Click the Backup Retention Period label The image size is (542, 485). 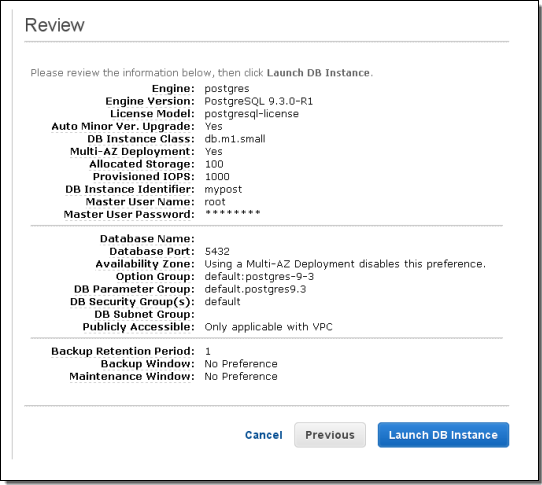tap(123, 351)
